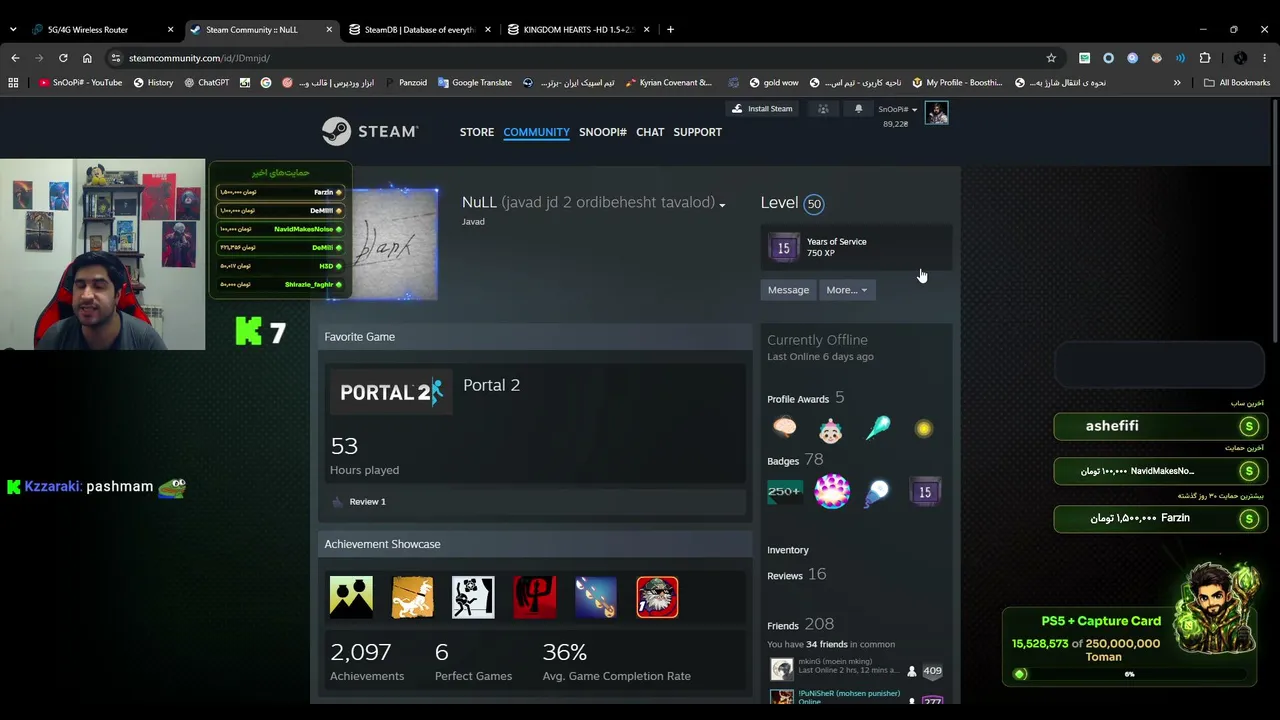This screenshot has height=720, width=1280.
Task: Switch to the KINGDOM HEARTS tab
Action: click(x=578, y=30)
